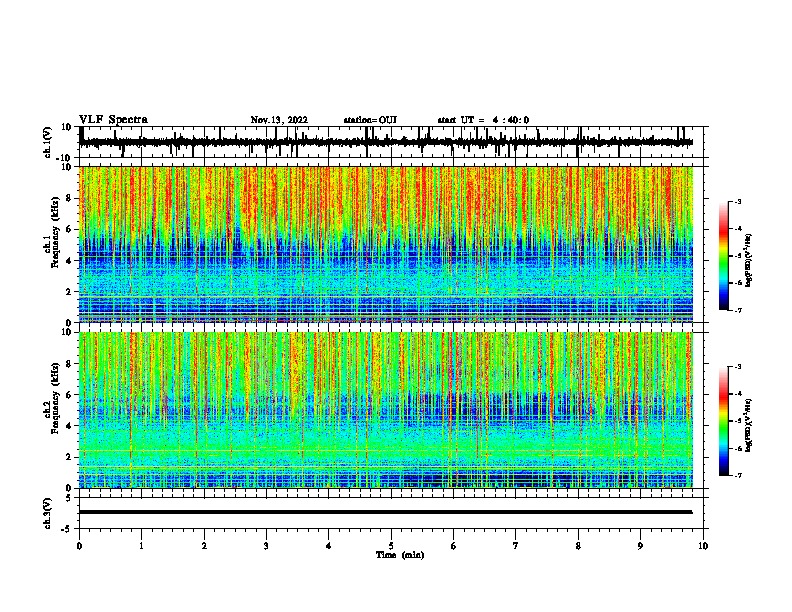Click the ch.2 spectrogram colorbar
792x612 pixels.
click(x=724, y=421)
